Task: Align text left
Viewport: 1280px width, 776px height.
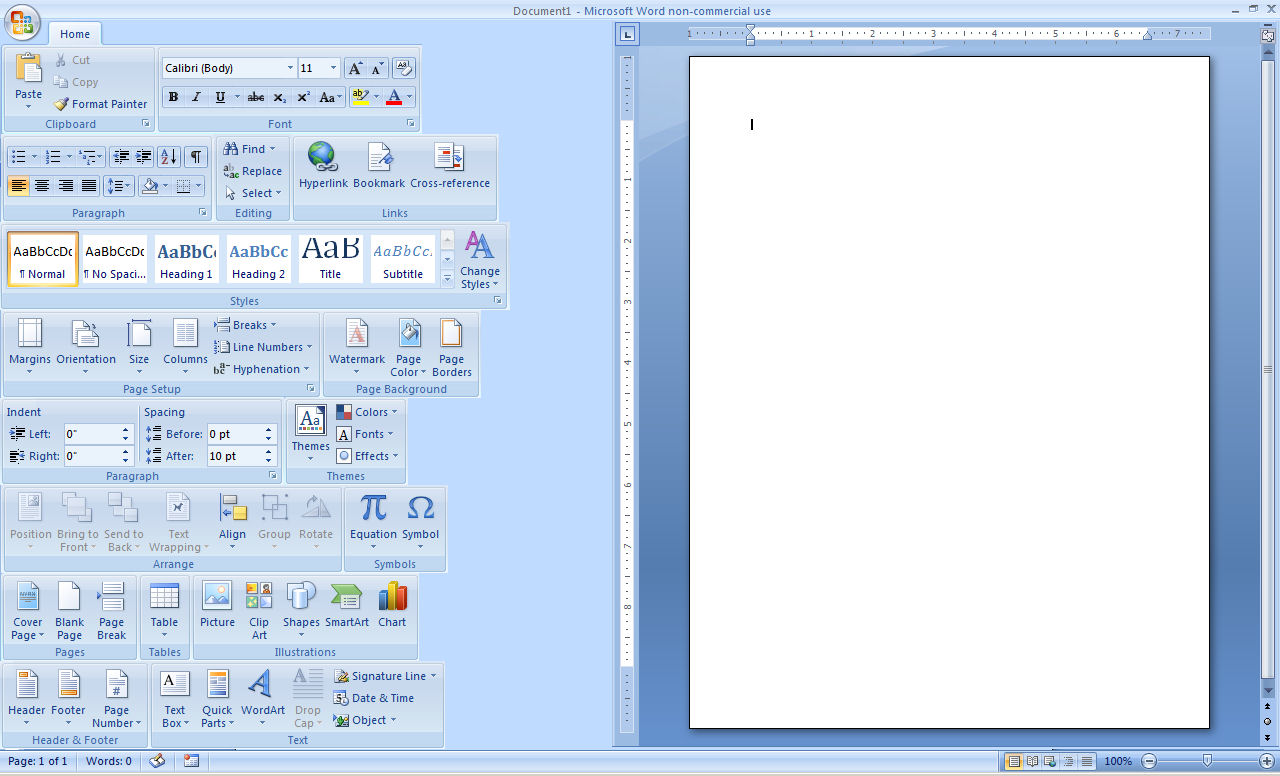Action: click(x=18, y=185)
